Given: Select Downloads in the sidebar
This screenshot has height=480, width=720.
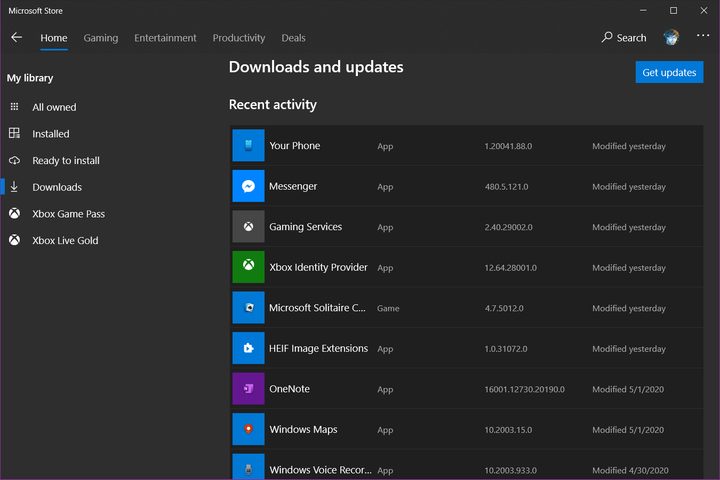Looking at the screenshot, I should tap(57, 187).
